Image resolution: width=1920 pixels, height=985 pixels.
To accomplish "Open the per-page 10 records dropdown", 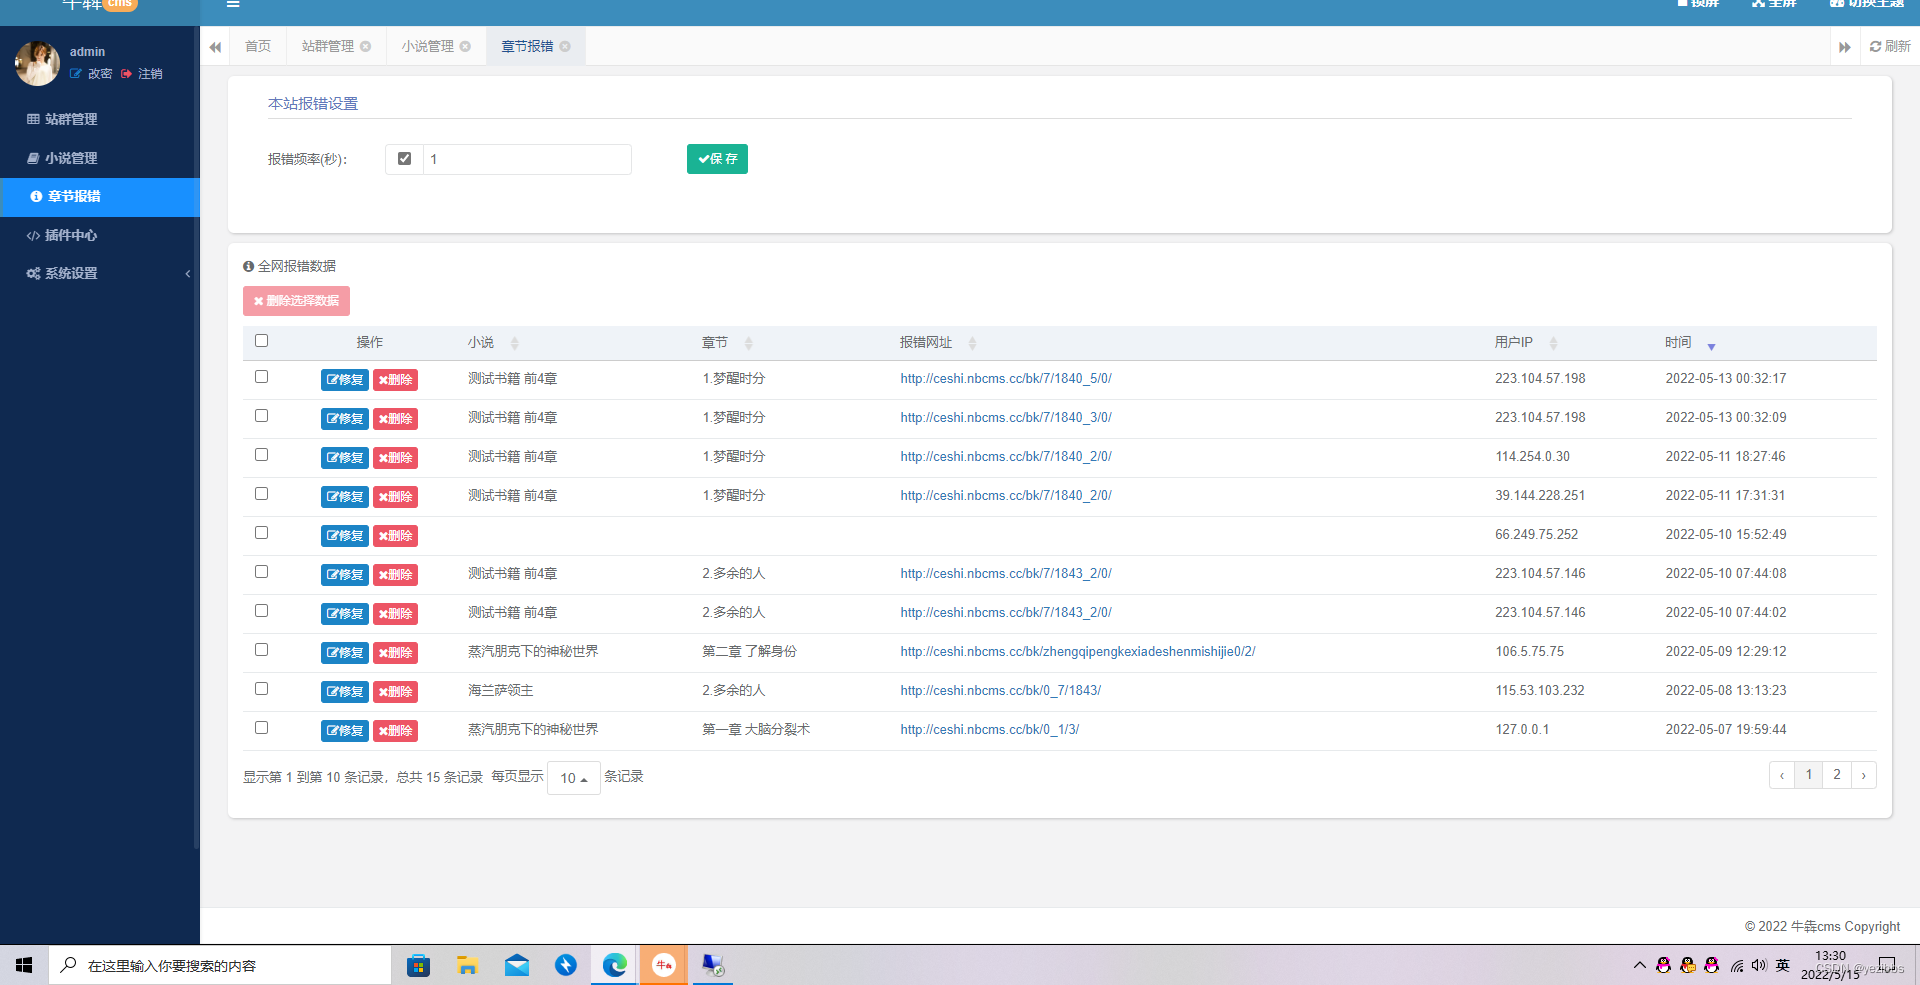I will pos(573,778).
